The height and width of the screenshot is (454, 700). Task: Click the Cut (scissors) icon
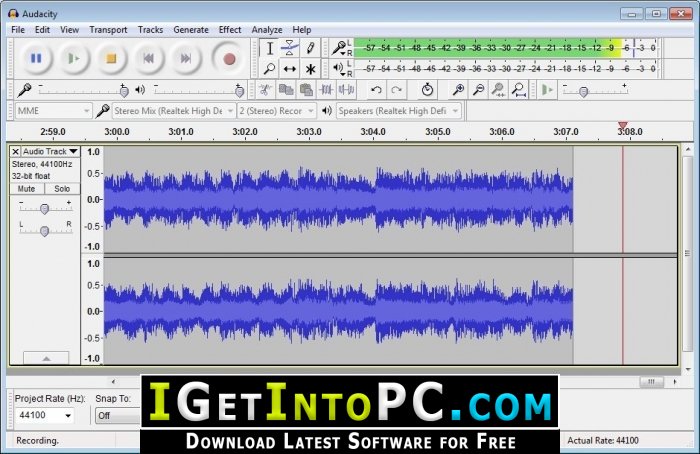pos(265,90)
